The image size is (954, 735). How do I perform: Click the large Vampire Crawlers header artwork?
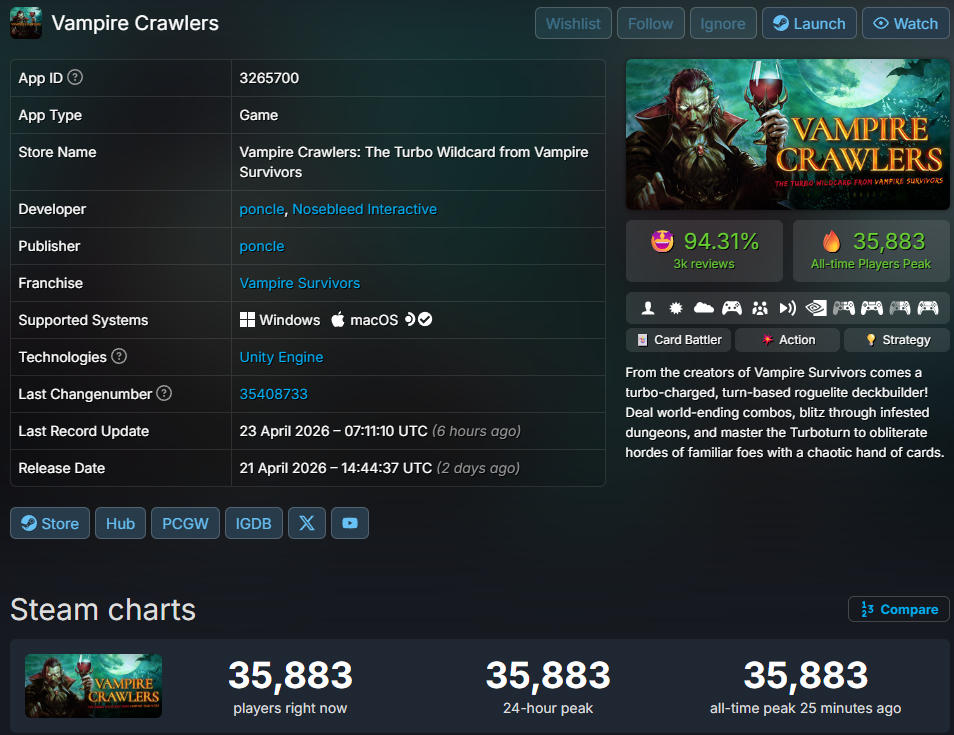click(787, 134)
